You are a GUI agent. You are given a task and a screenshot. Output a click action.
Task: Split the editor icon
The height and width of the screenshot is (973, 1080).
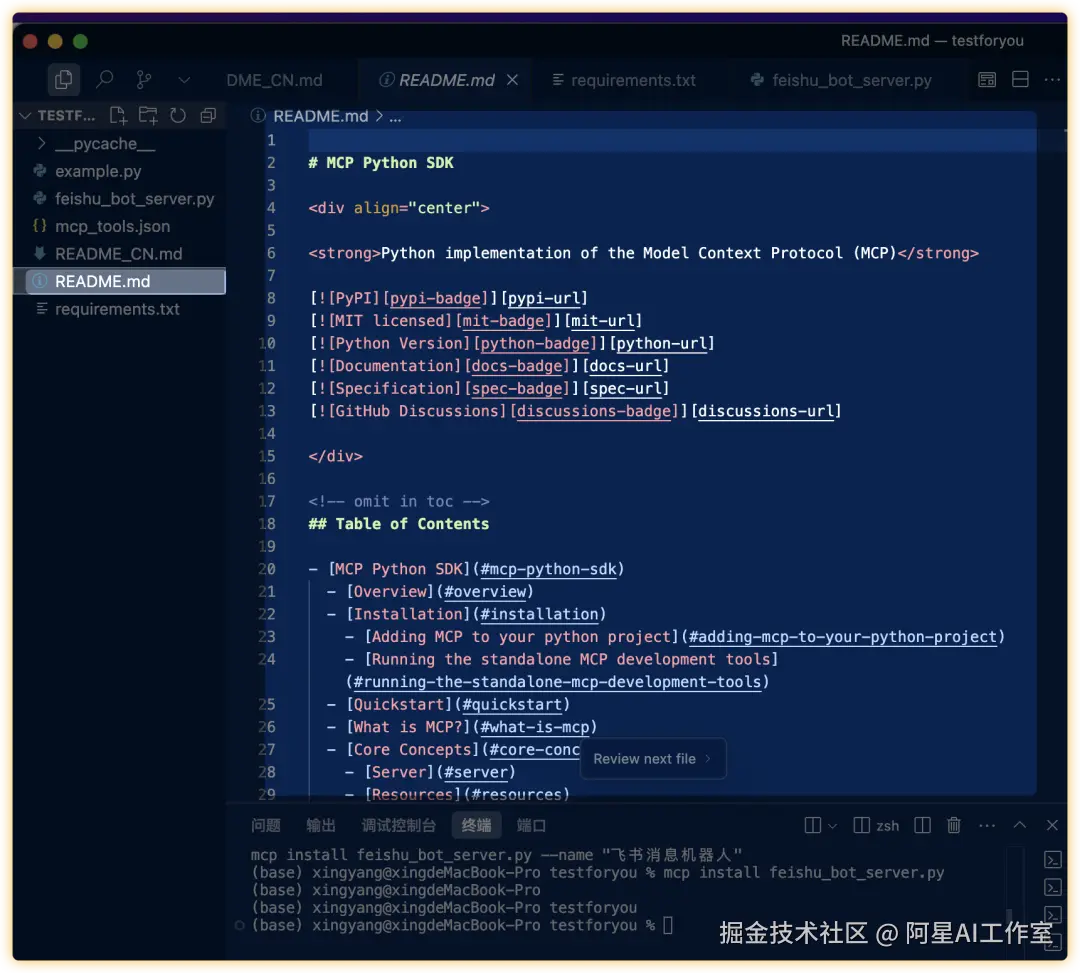pyautogui.click(x=1020, y=80)
